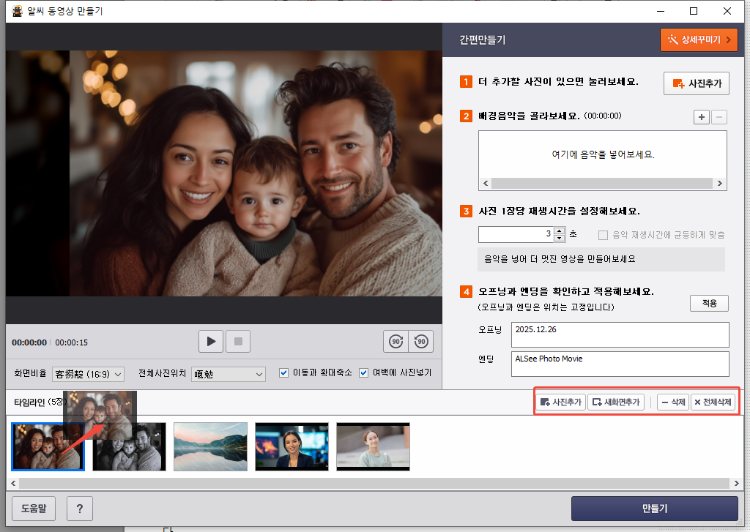Click the large preview image
The height and width of the screenshot is (532, 750).
click(x=224, y=173)
